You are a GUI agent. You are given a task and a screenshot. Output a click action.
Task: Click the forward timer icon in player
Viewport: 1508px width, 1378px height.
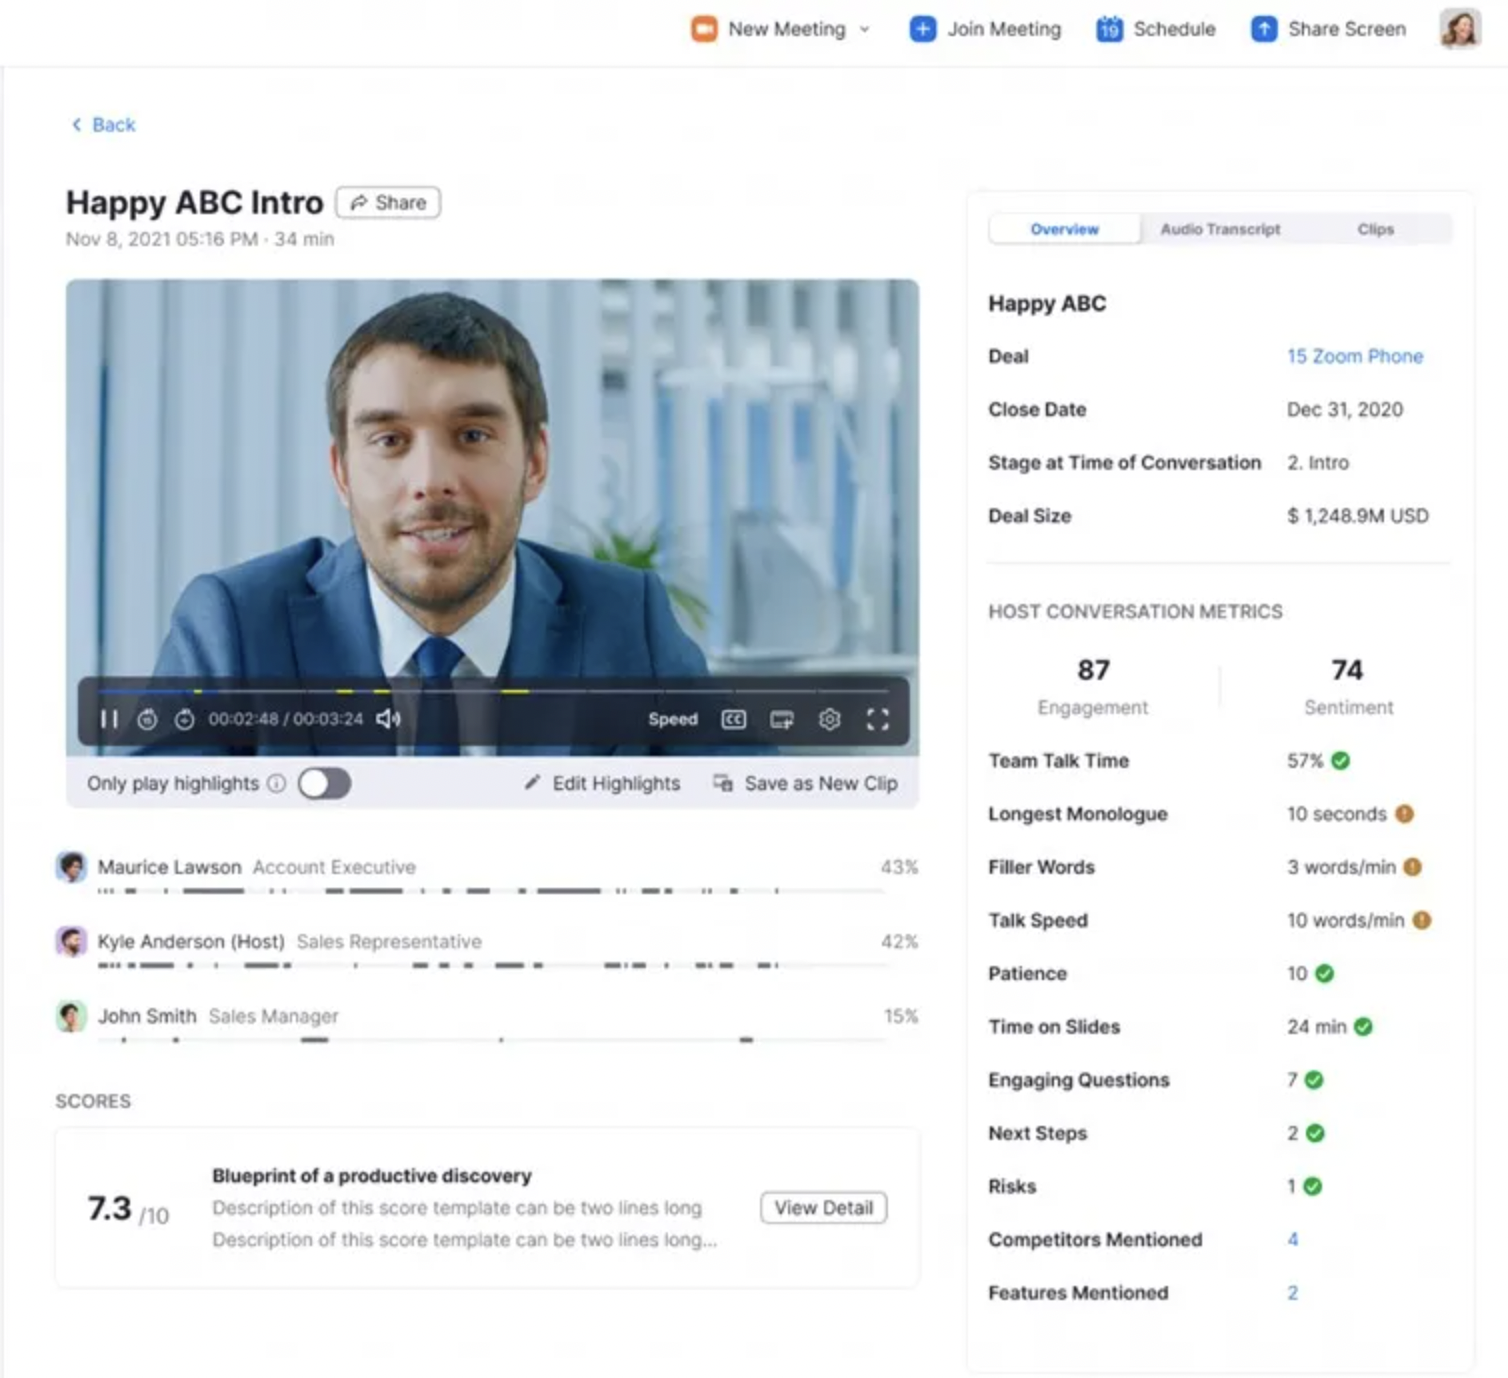[x=184, y=719]
